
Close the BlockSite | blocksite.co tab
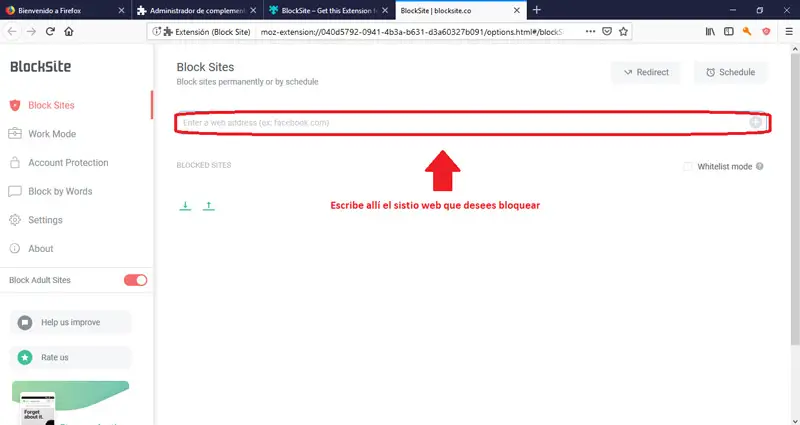click(x=516, y=10)
